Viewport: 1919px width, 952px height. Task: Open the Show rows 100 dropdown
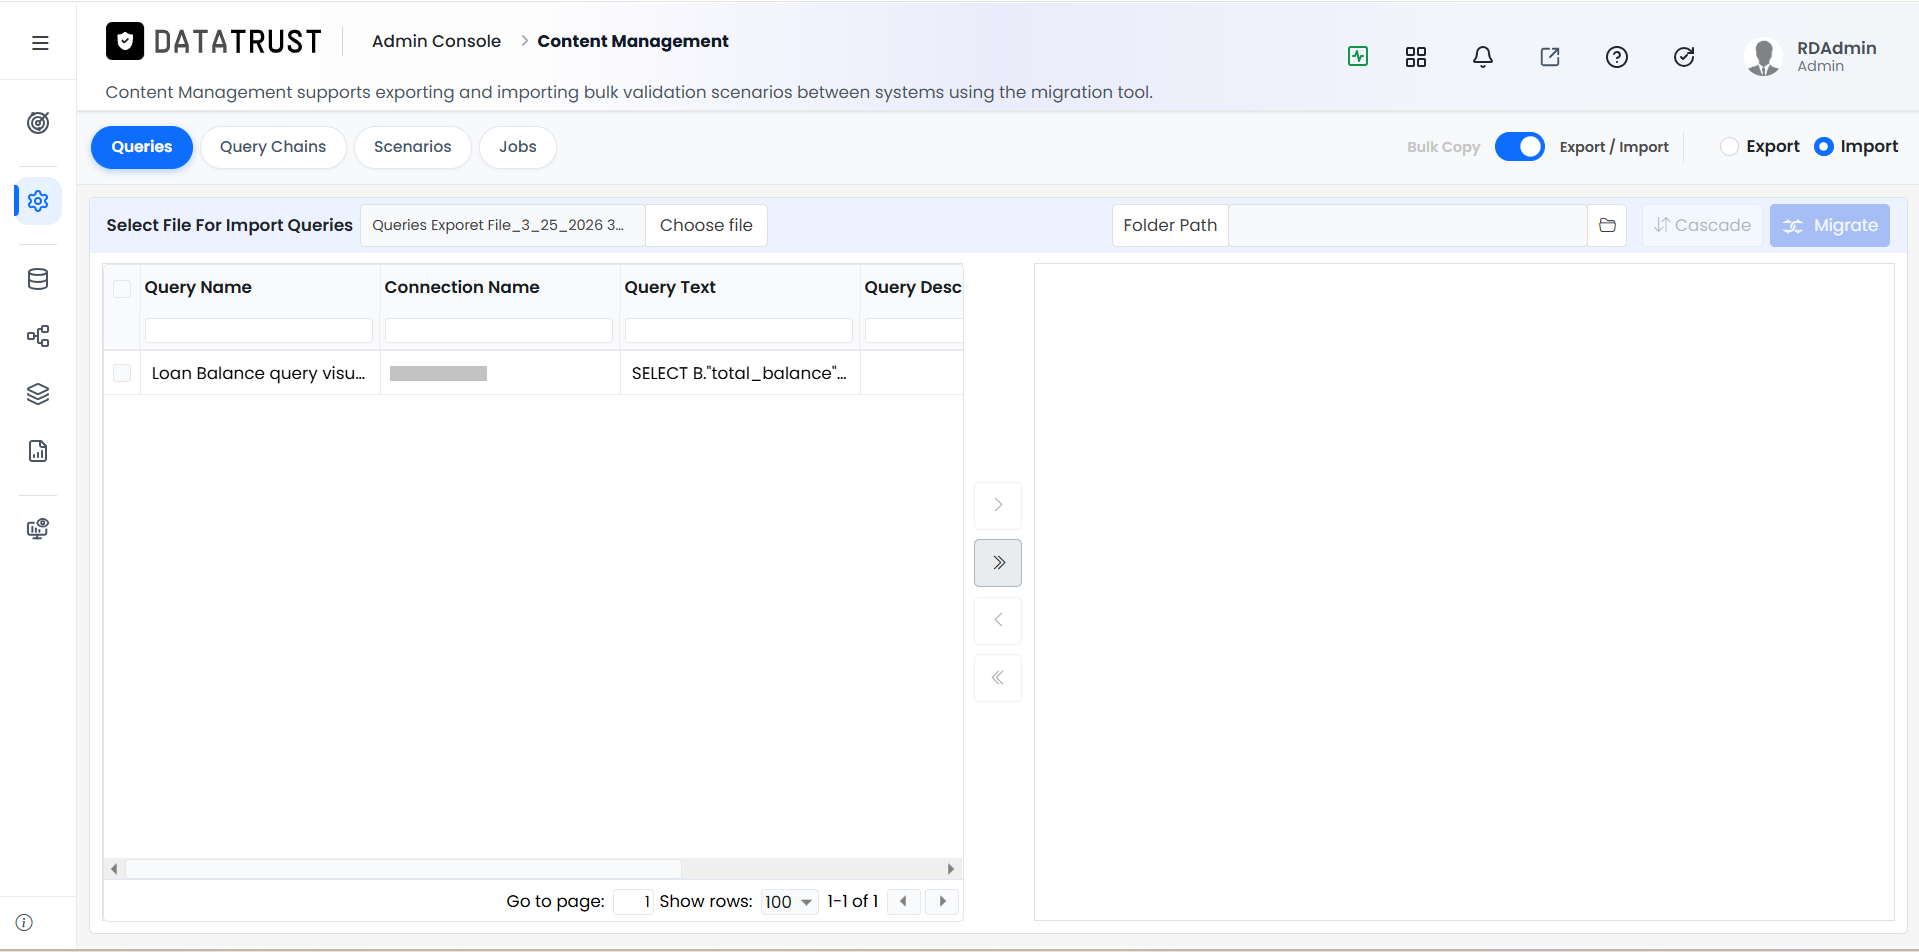(789, 902)
